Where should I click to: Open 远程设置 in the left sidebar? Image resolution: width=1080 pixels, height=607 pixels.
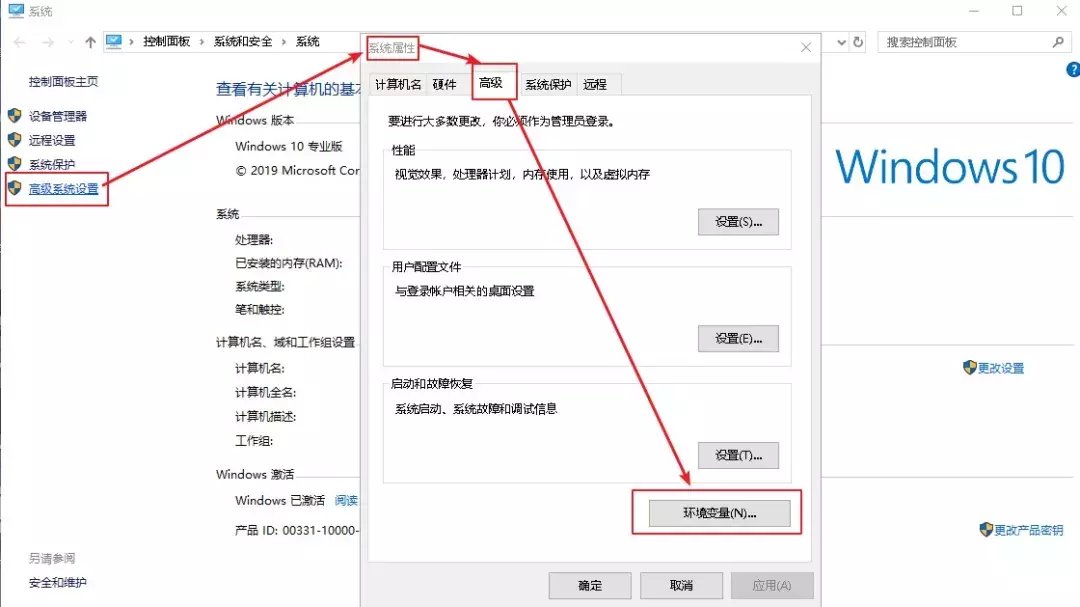(52, 141)
